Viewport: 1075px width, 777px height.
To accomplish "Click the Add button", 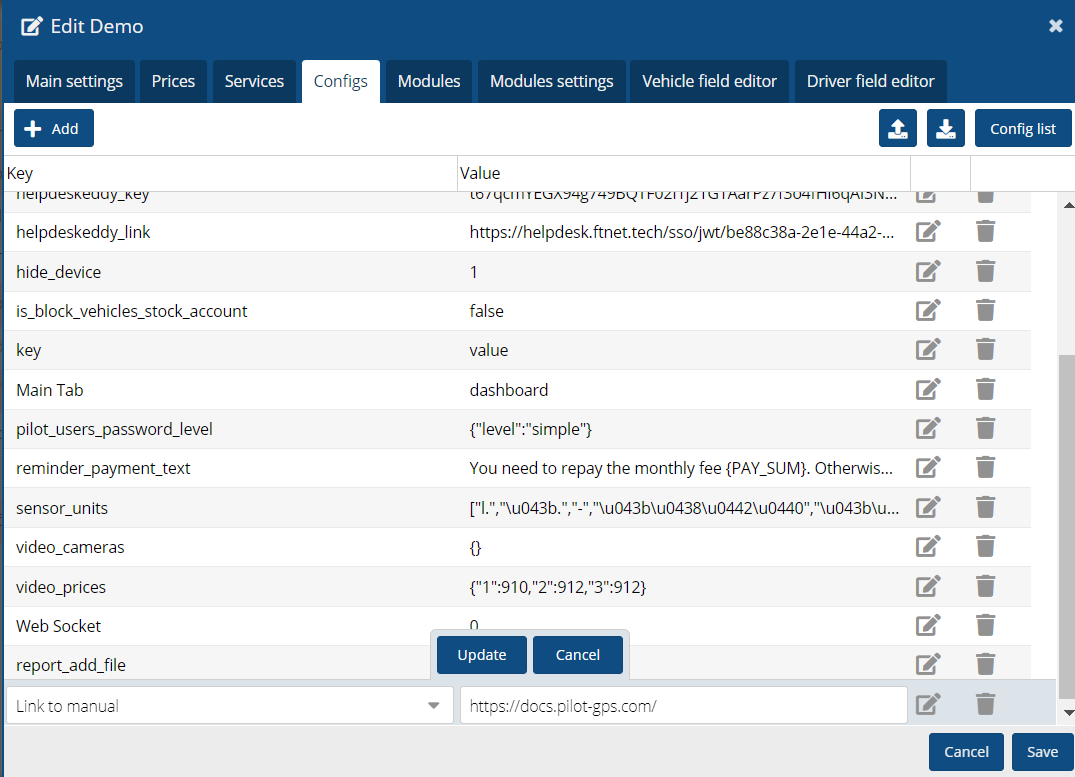I will pyautogui.click(x=54, y=128).
